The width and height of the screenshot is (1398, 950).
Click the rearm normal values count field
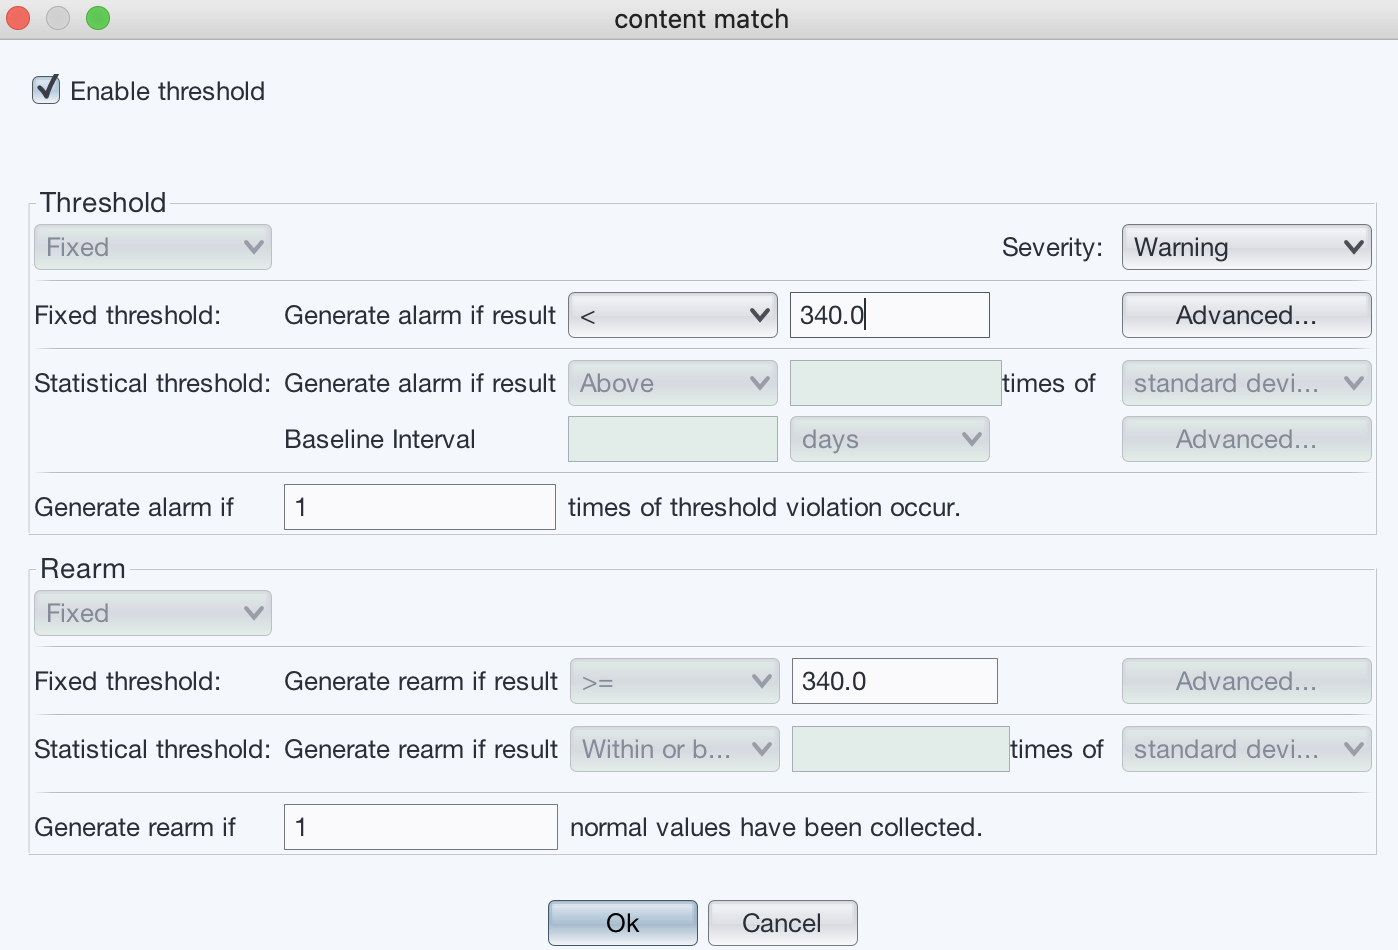(420, 828)
